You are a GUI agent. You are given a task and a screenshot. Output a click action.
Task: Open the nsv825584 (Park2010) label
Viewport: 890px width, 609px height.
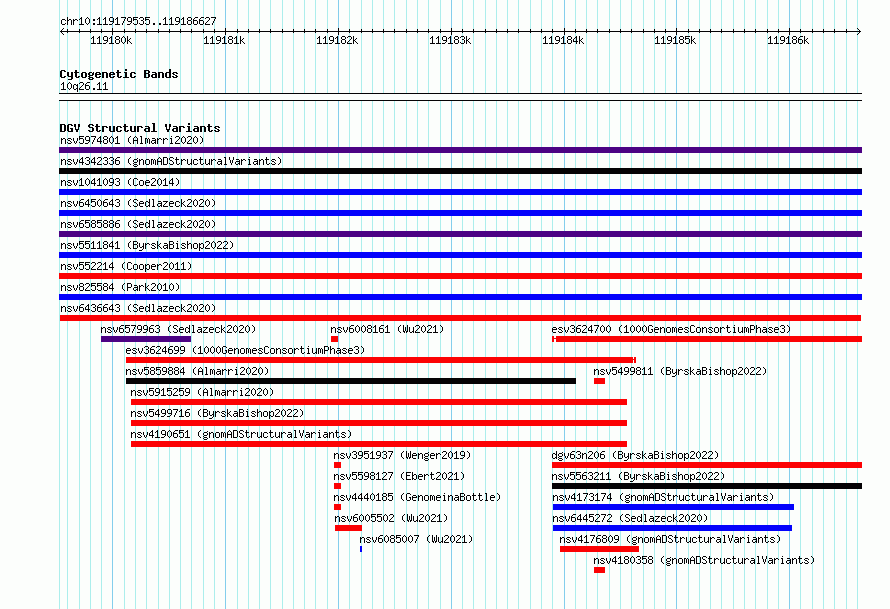pos(120,287)
